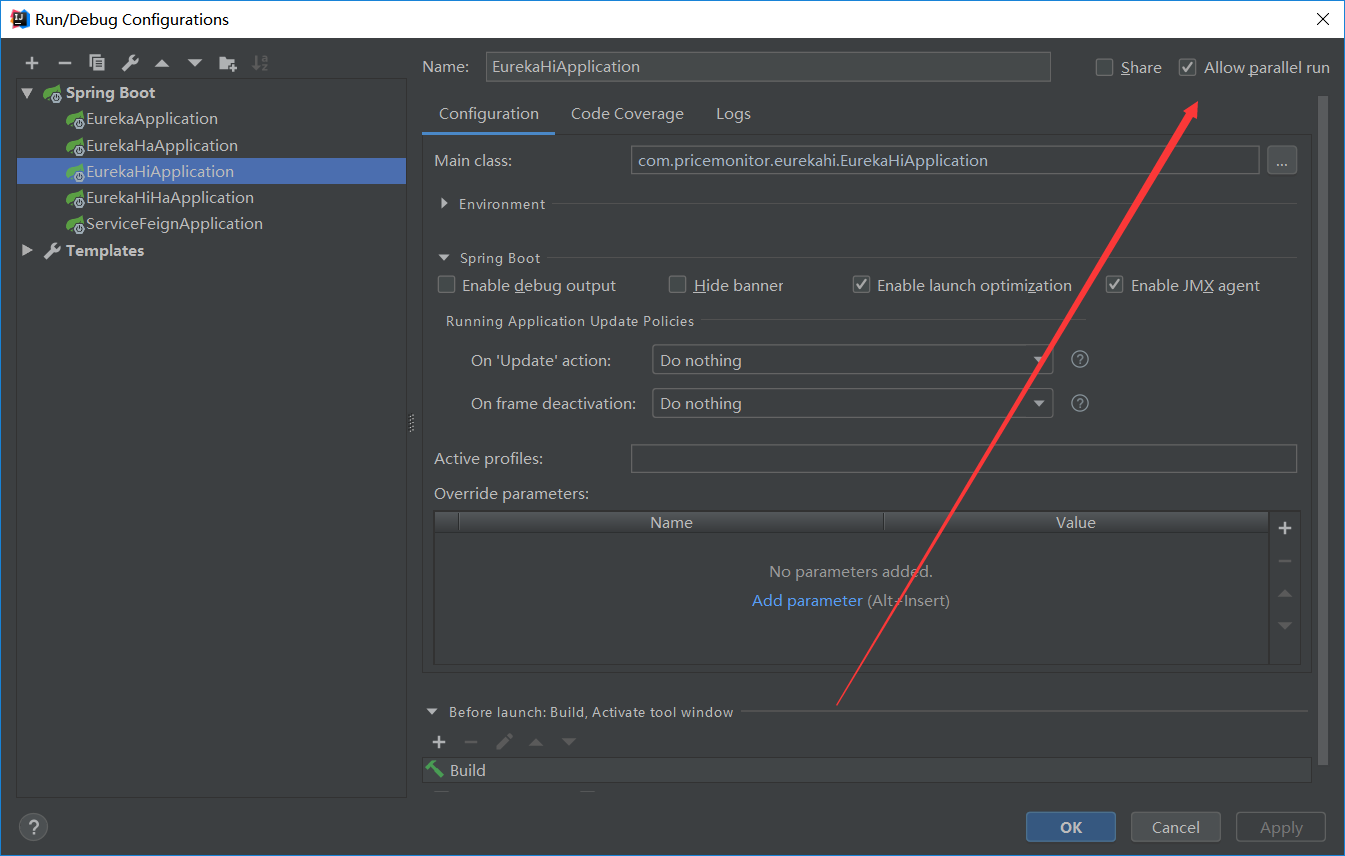
Task: Open edit templates wrench icon
Action: (x=130, y=63)
